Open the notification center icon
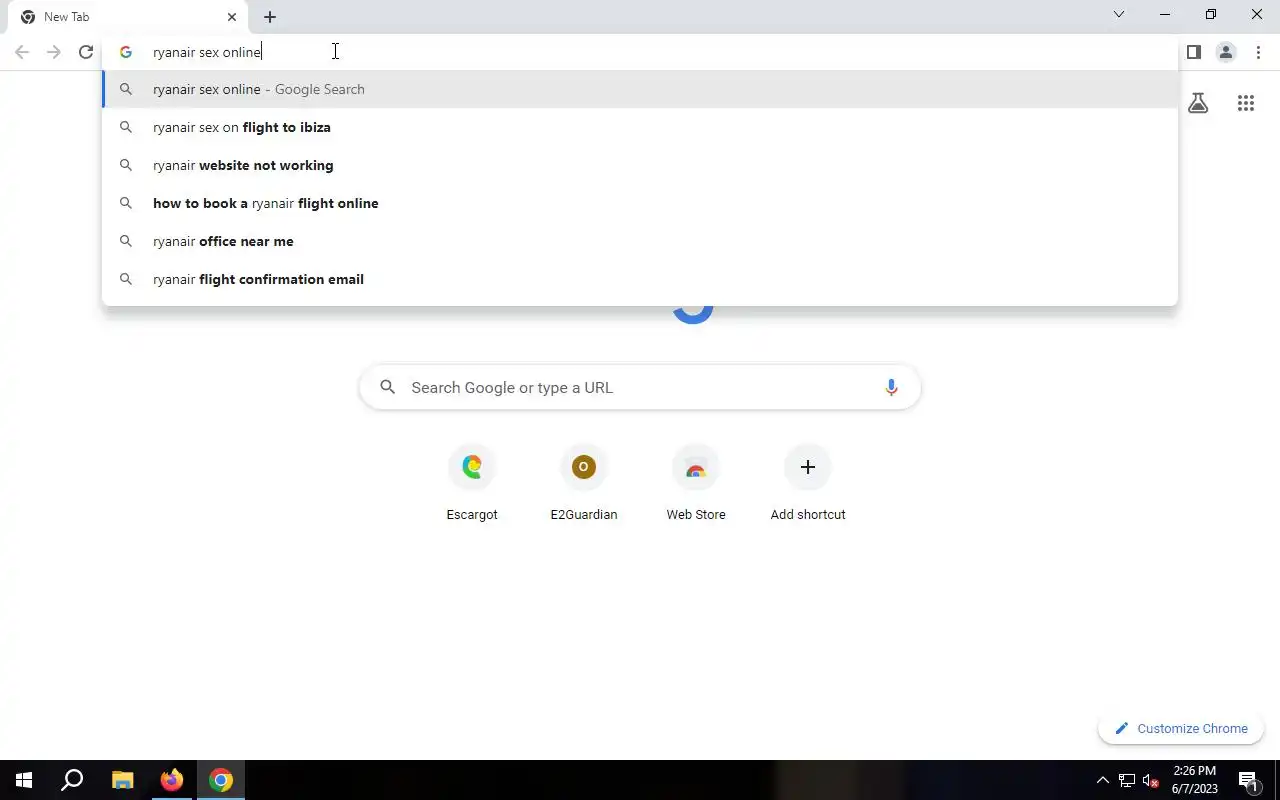1280x800 pixels. 1248,780
